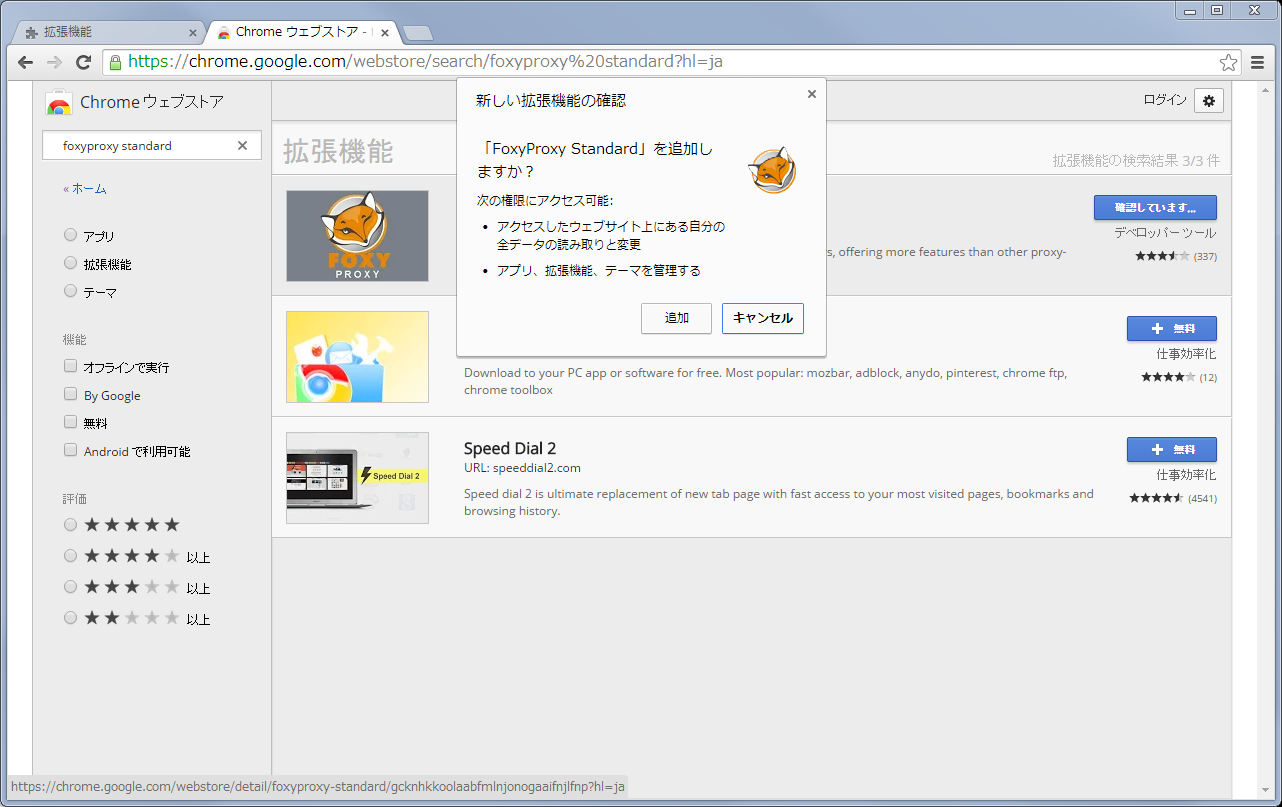Screen dimensions: 1282x807
Task: Close the 拡張機能 tab
Action: point(192,32)
